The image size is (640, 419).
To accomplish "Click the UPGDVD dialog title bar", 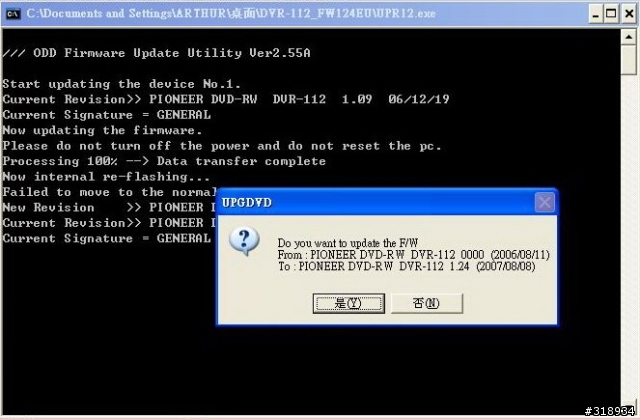I will pyautogui.click(x=376, y=202).
